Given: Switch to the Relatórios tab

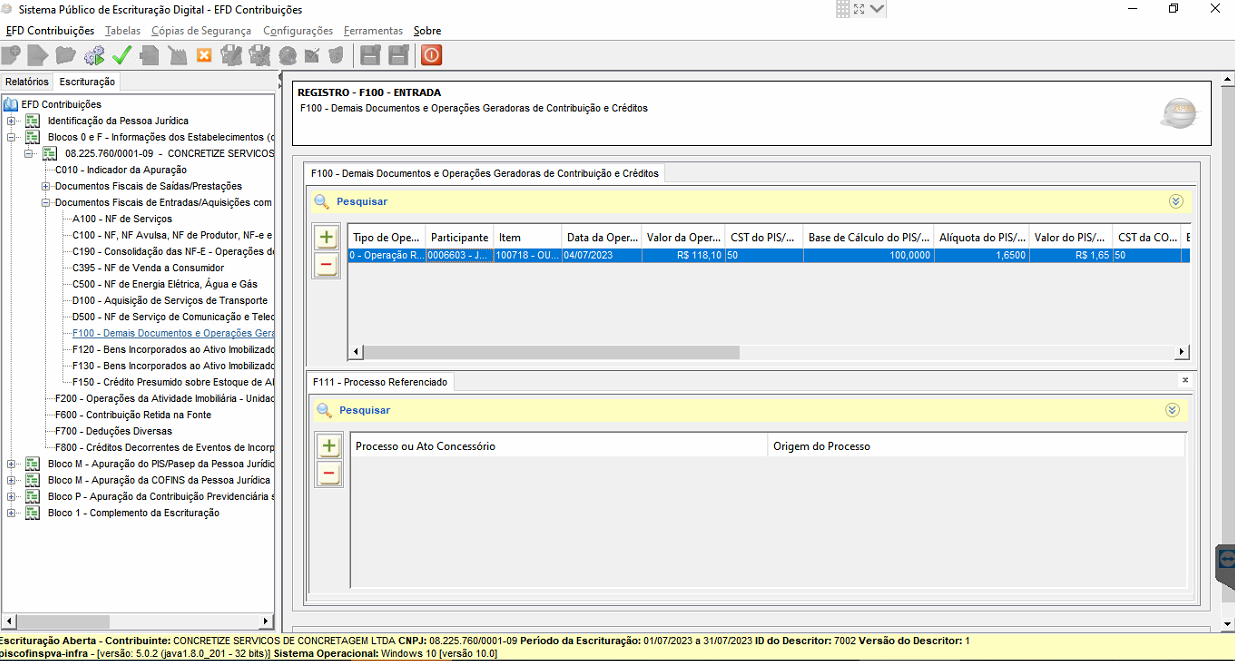Looking at the screenshot, I should [27, 82].
